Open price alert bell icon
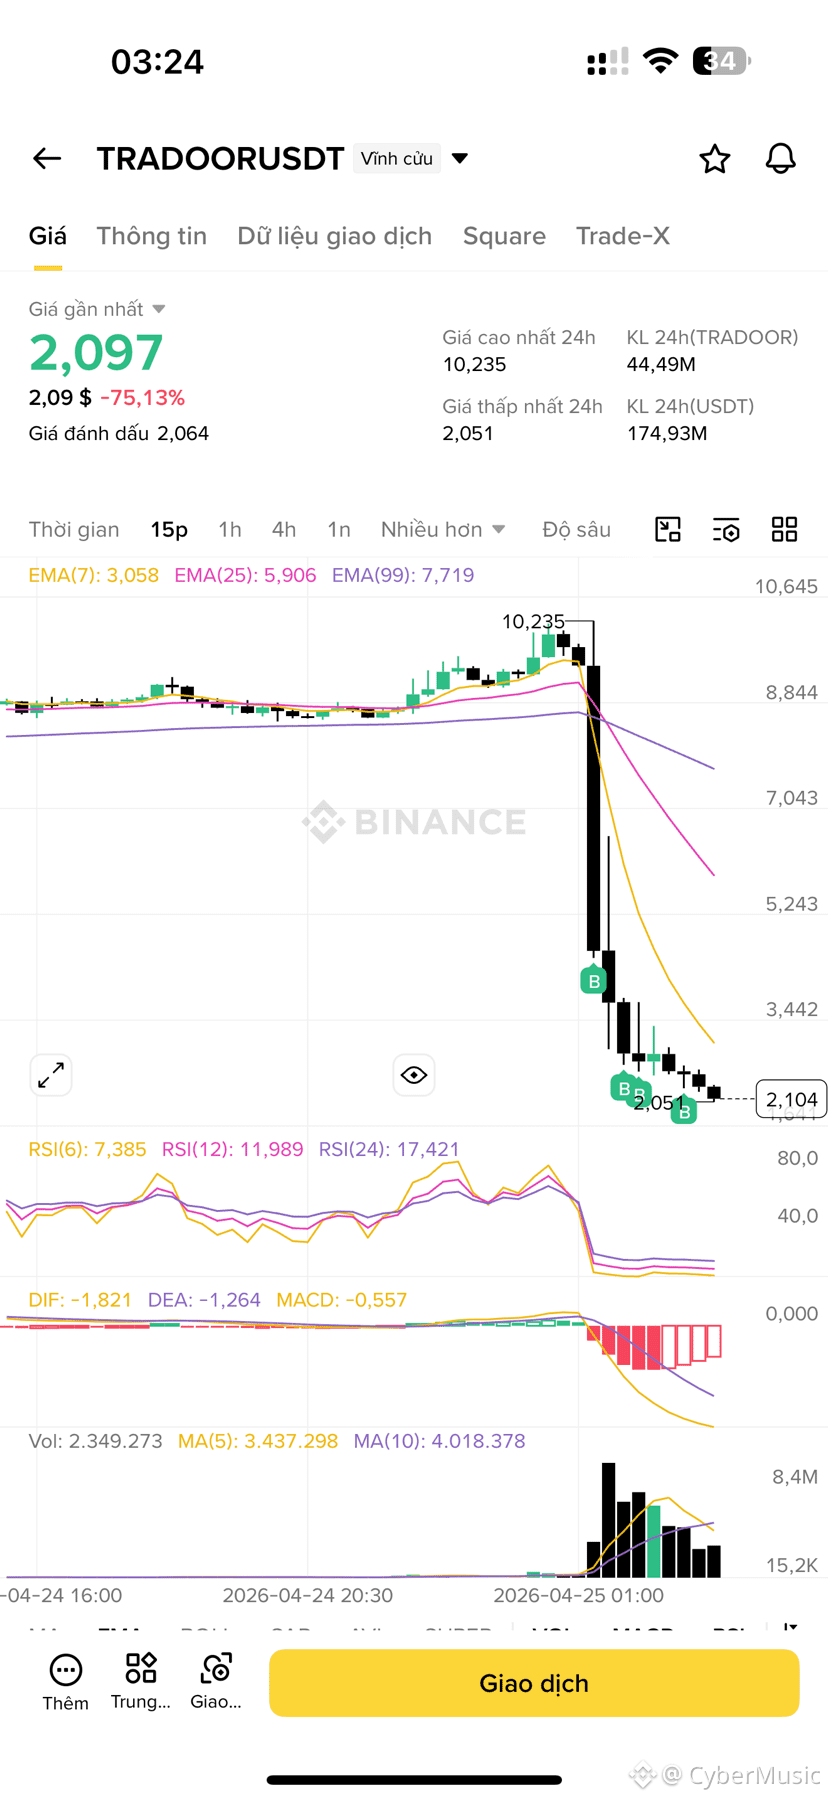Image resolution: width=828 pixels, height=1800 pixels. pyautogui.click(x=780, y=158)
